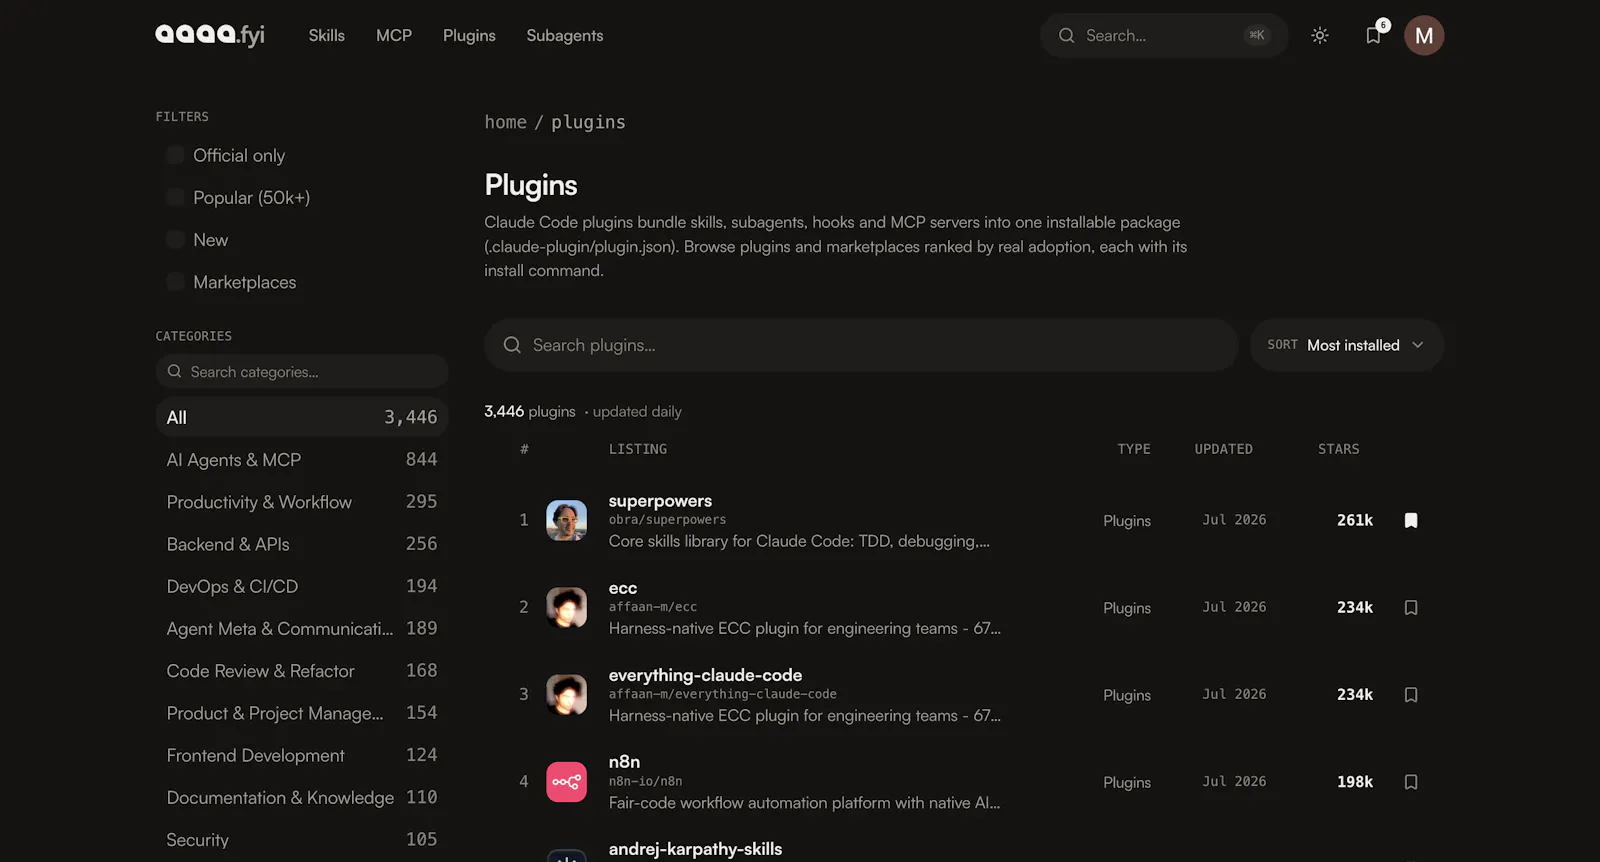Click the 261k stars value

coord(1355,520)
